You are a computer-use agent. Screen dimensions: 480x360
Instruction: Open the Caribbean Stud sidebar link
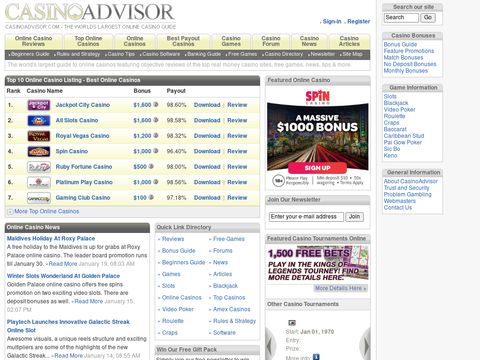(x=404, y=136)
